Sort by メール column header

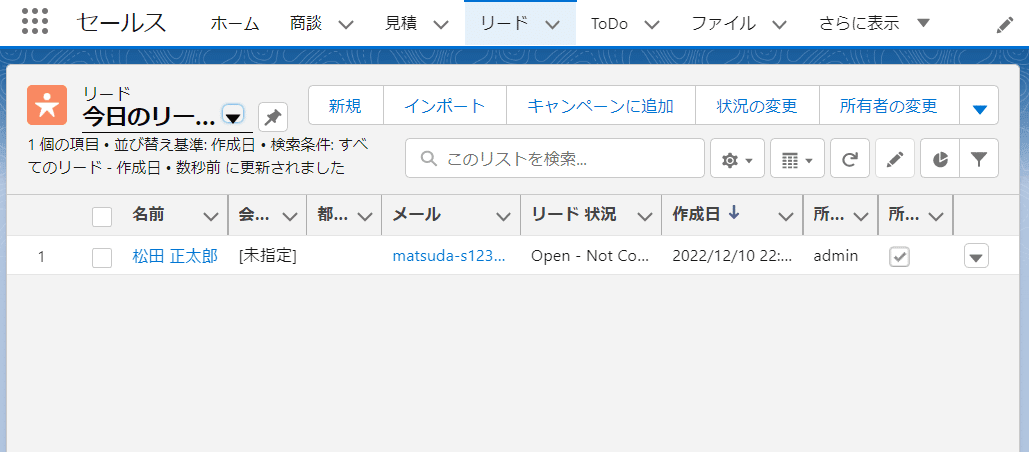point(416,214)
